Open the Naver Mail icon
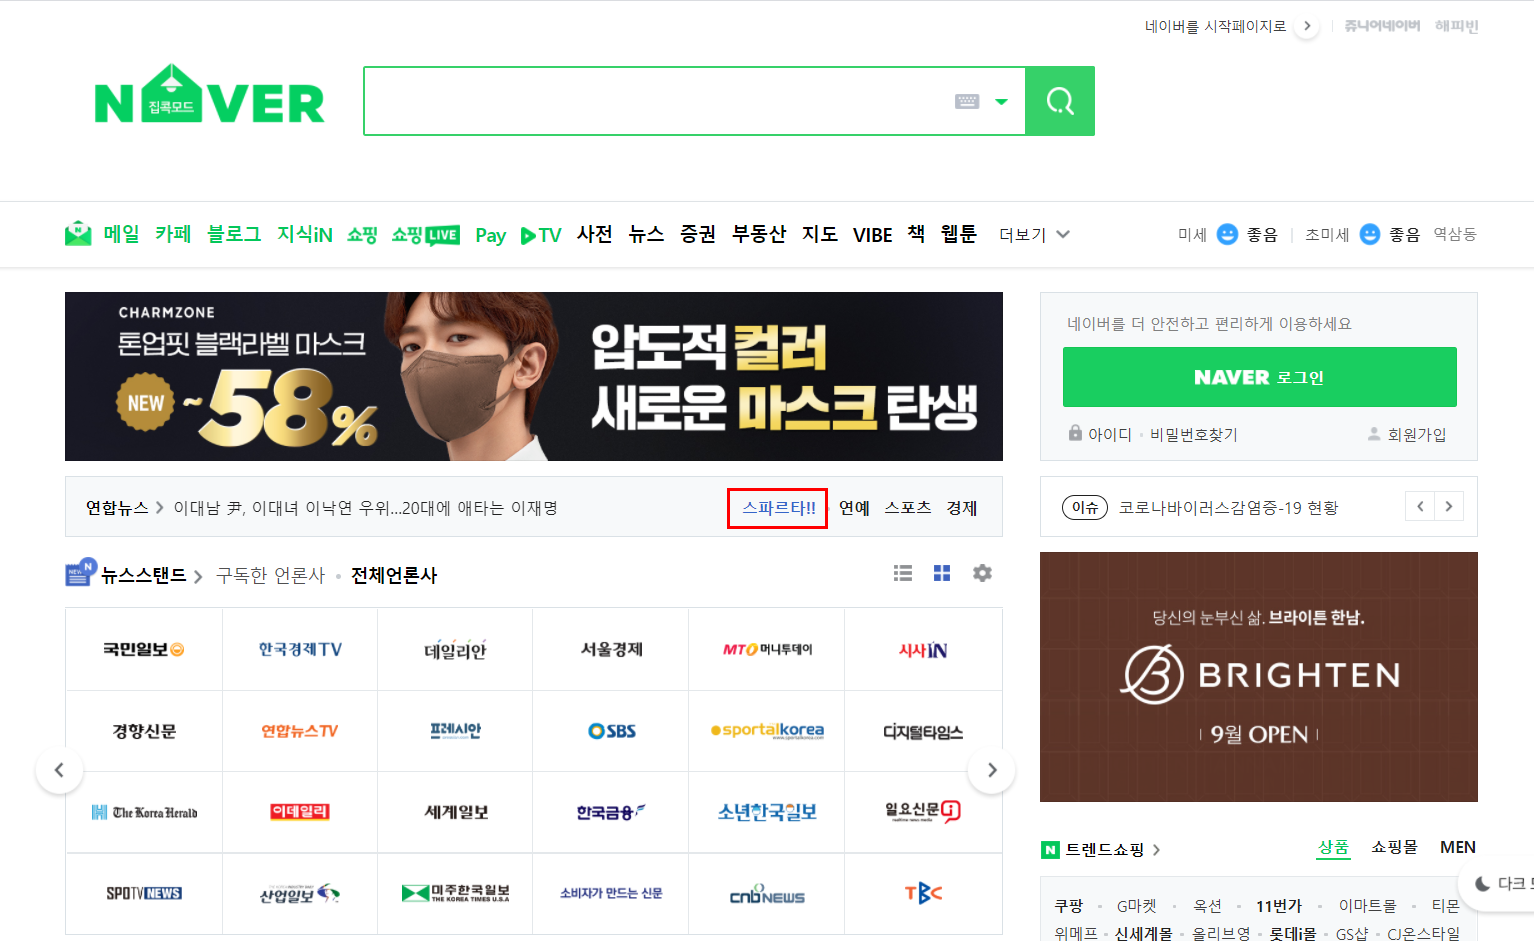This screenshot has height=941, width=1534. [x=78, y=234]
